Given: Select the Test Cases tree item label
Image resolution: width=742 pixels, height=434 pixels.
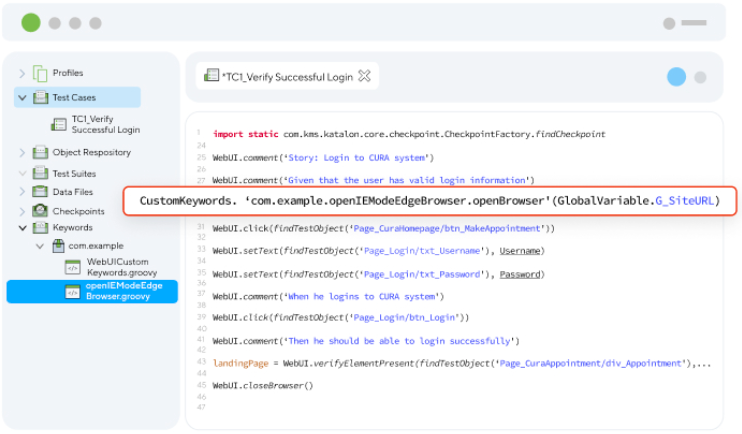Looking at the screenshot, I should click(74, 97).
